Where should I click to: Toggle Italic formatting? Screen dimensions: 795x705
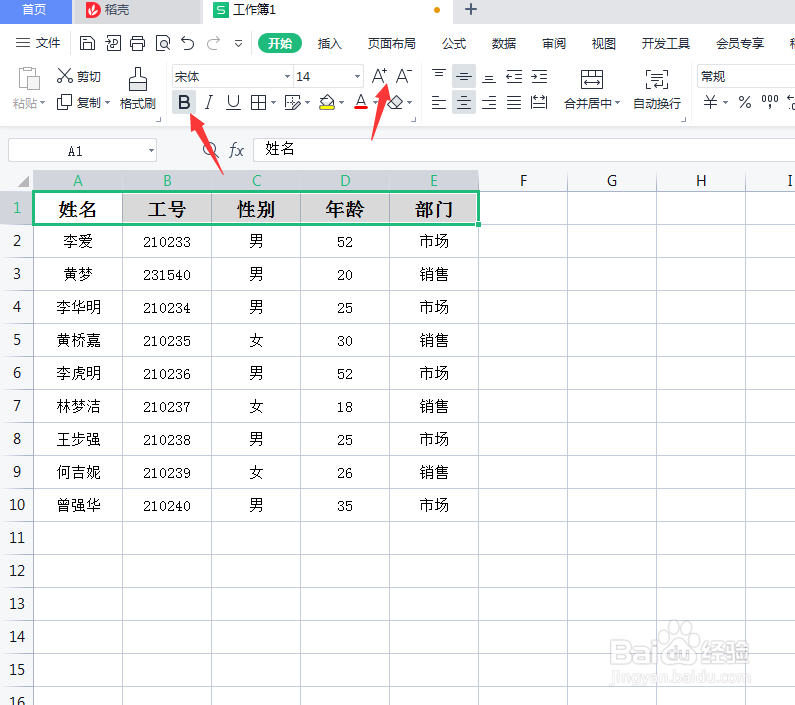pos(208,102)
